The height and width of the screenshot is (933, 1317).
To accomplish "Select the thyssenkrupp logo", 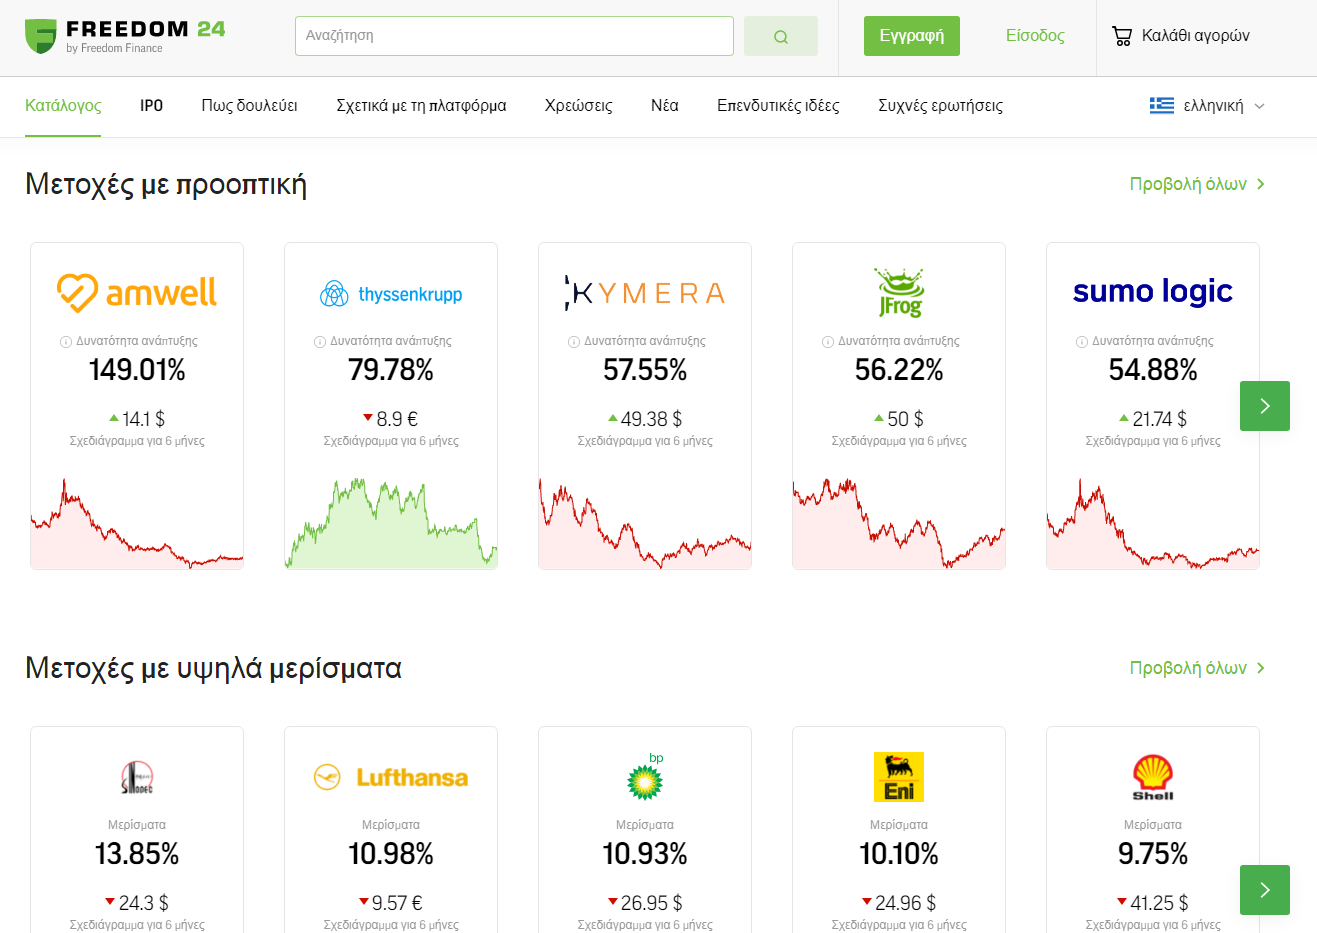I will [x=391, y=294].
